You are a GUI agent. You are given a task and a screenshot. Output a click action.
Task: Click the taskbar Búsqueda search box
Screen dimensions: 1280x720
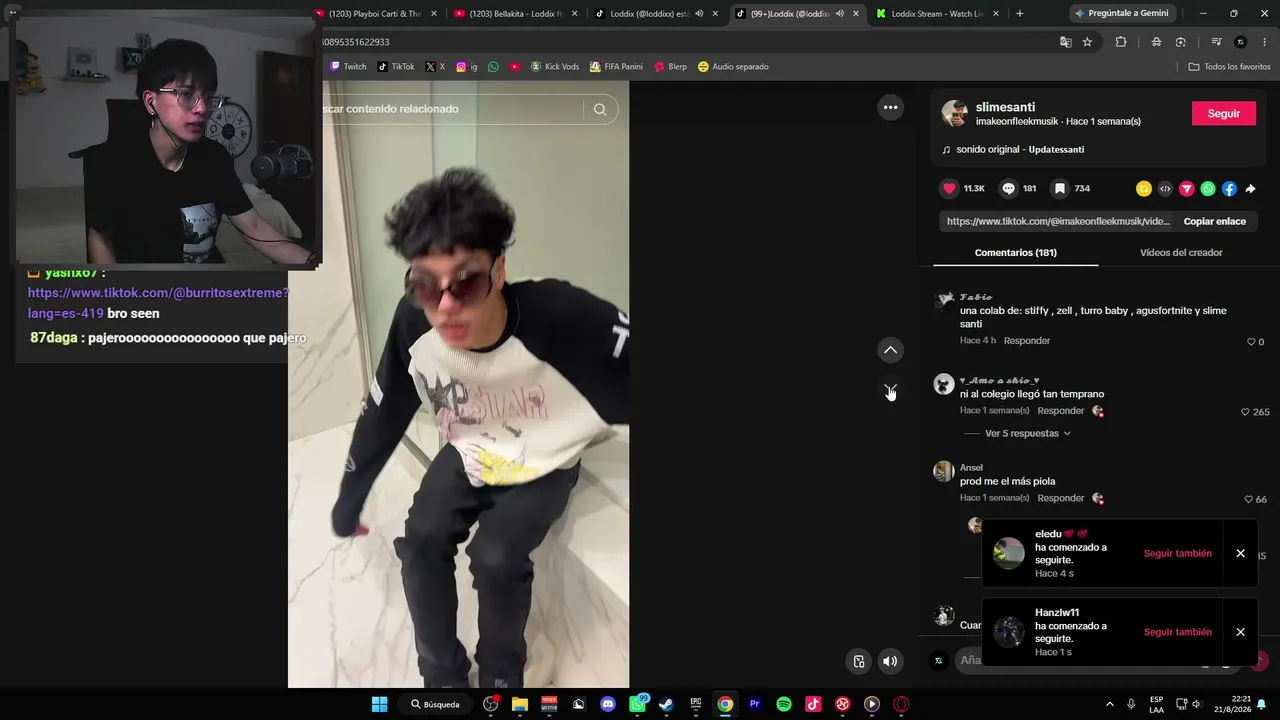435,704
